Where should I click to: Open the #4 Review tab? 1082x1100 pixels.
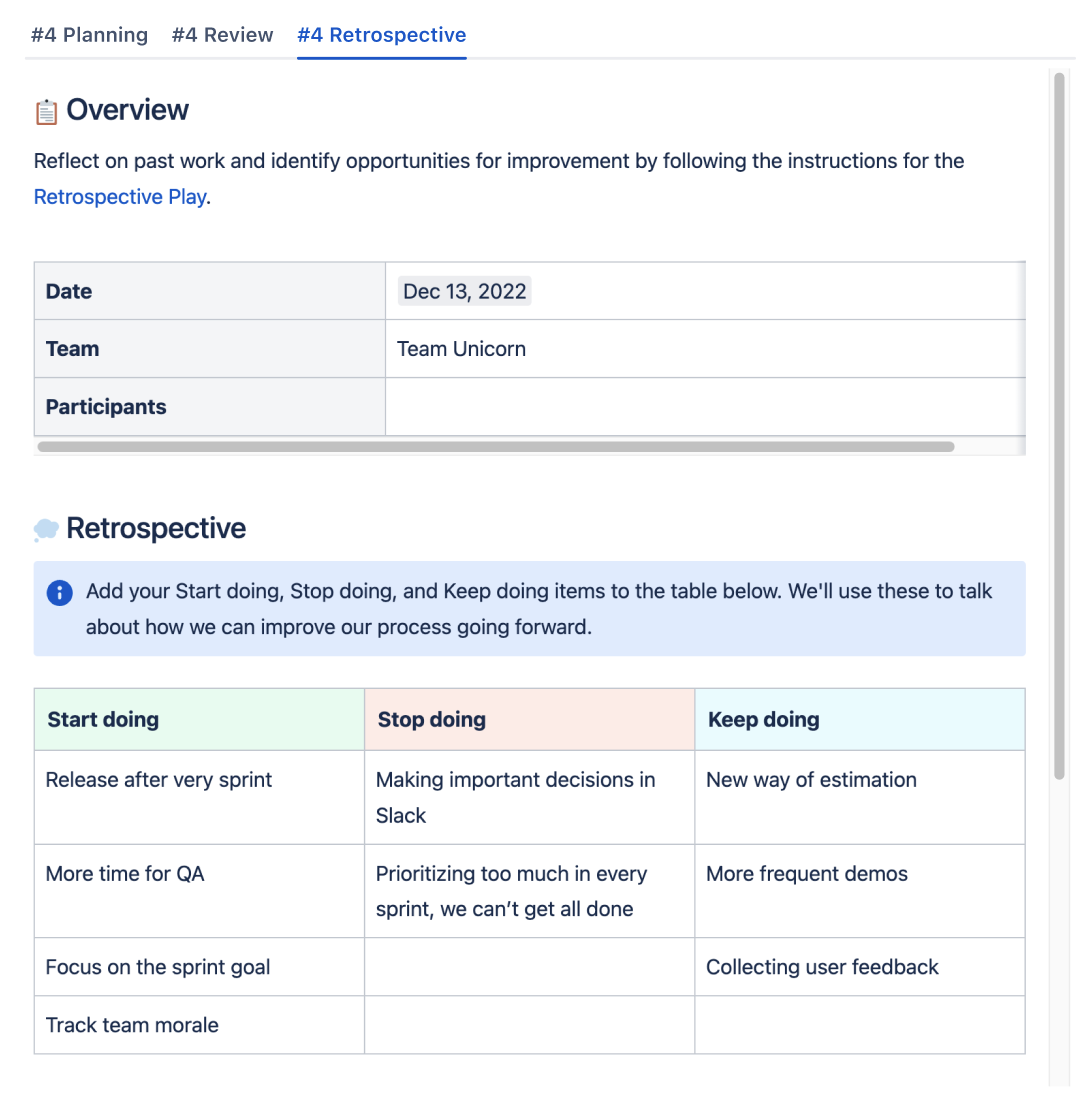[222, 35]
